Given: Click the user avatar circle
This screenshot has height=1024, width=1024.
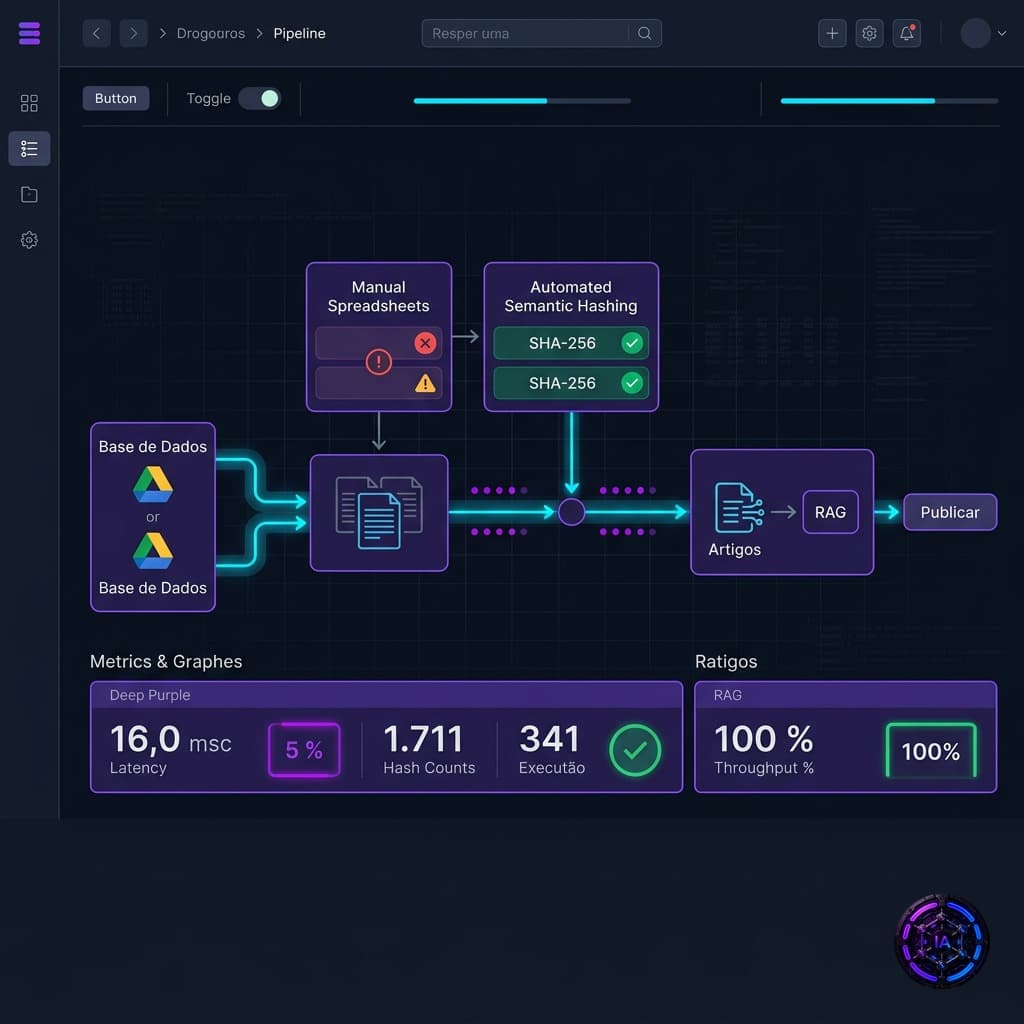Looking at the screenshot, I should point(976,33).
